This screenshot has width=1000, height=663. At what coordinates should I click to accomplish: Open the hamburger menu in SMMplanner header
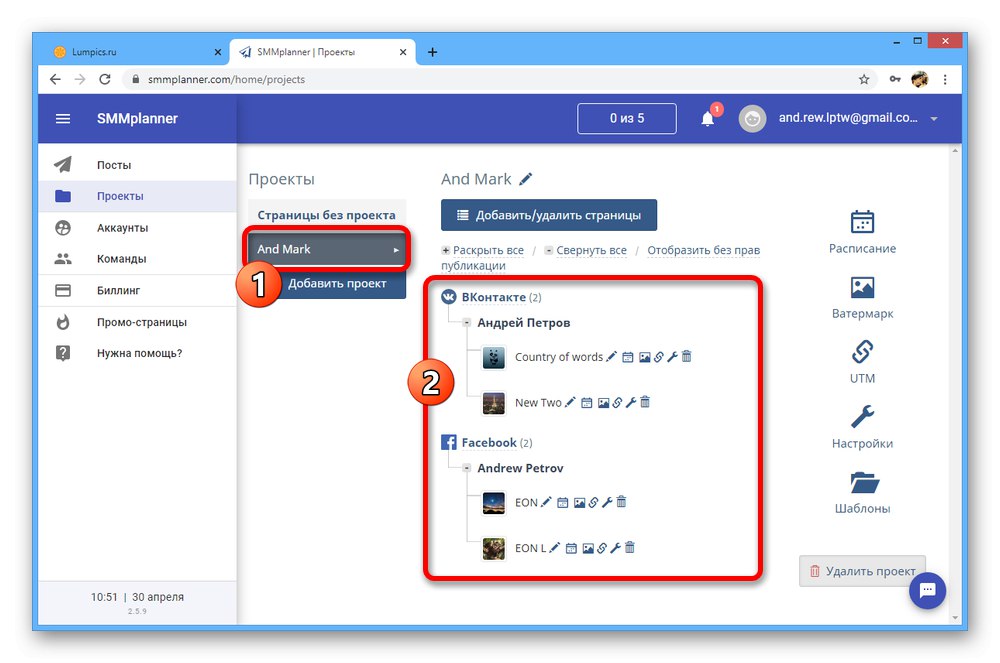[x=62, y=119]
